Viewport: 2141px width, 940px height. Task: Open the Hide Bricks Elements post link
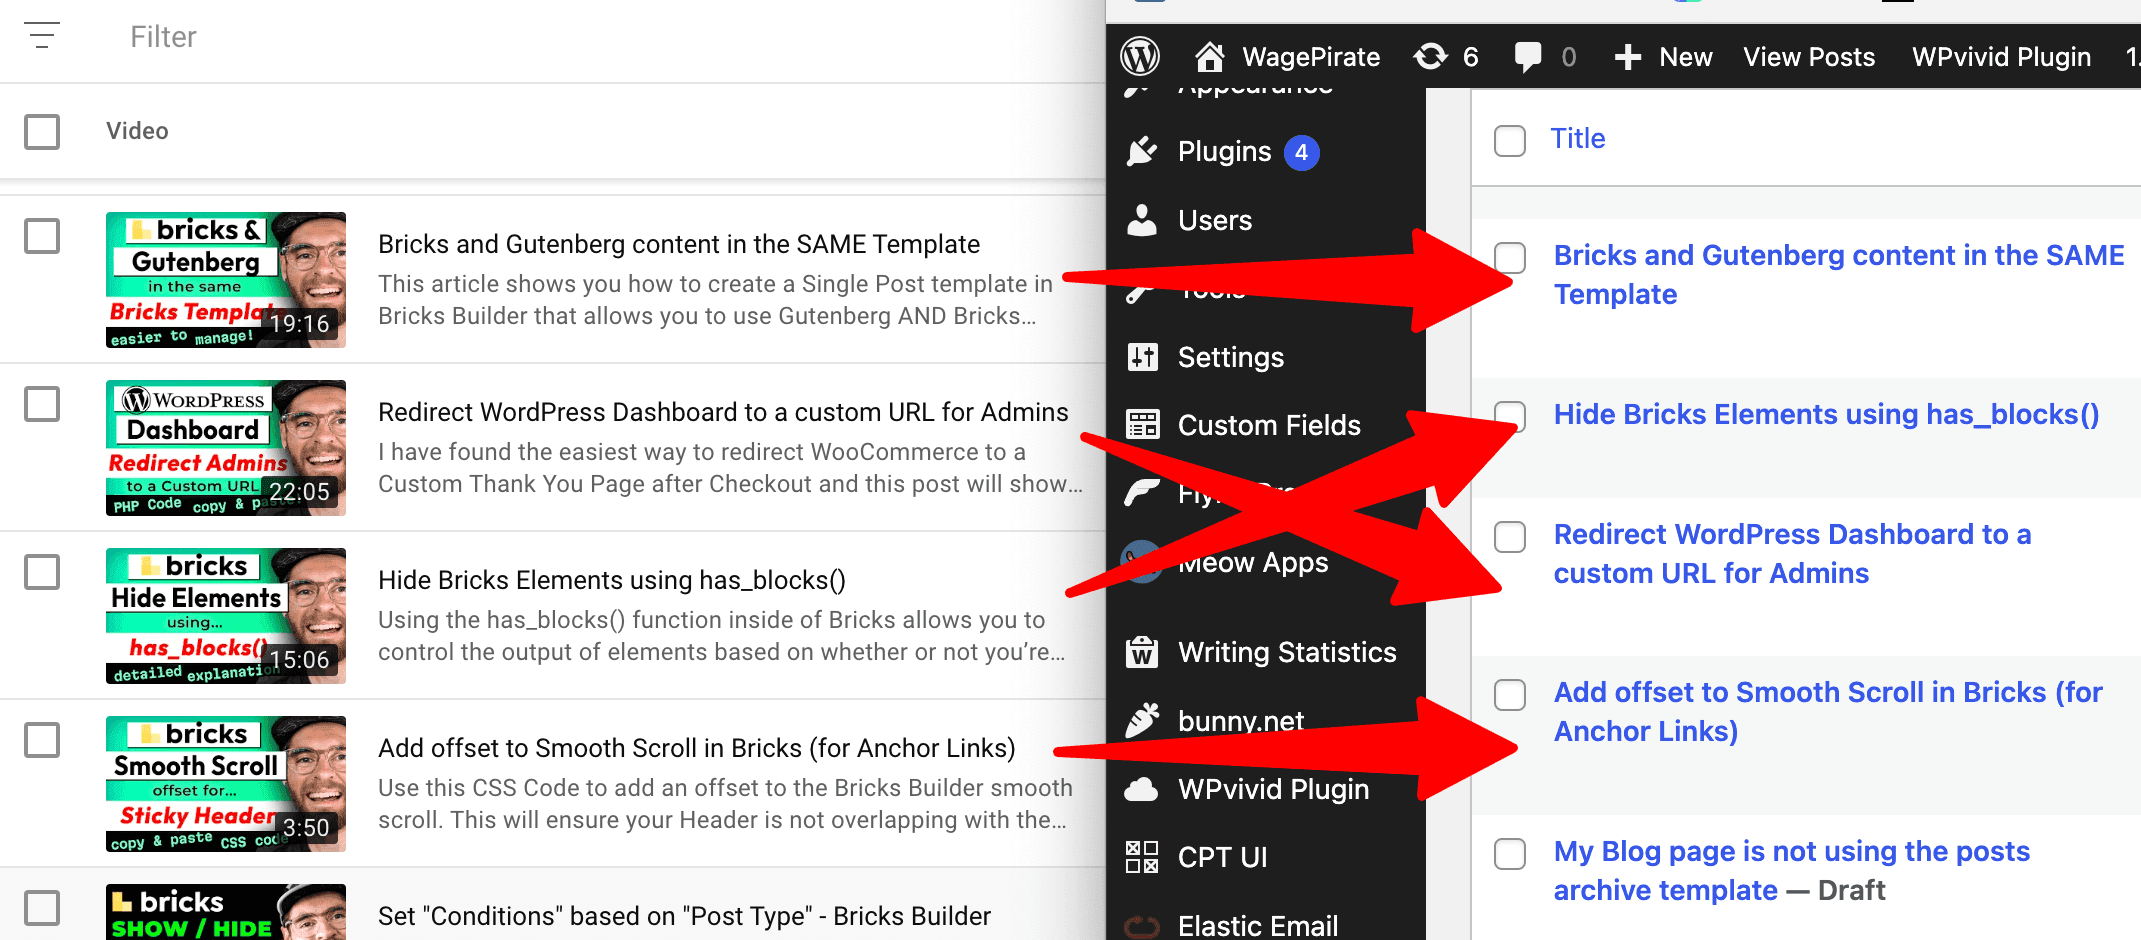(x=1825, y=414)
